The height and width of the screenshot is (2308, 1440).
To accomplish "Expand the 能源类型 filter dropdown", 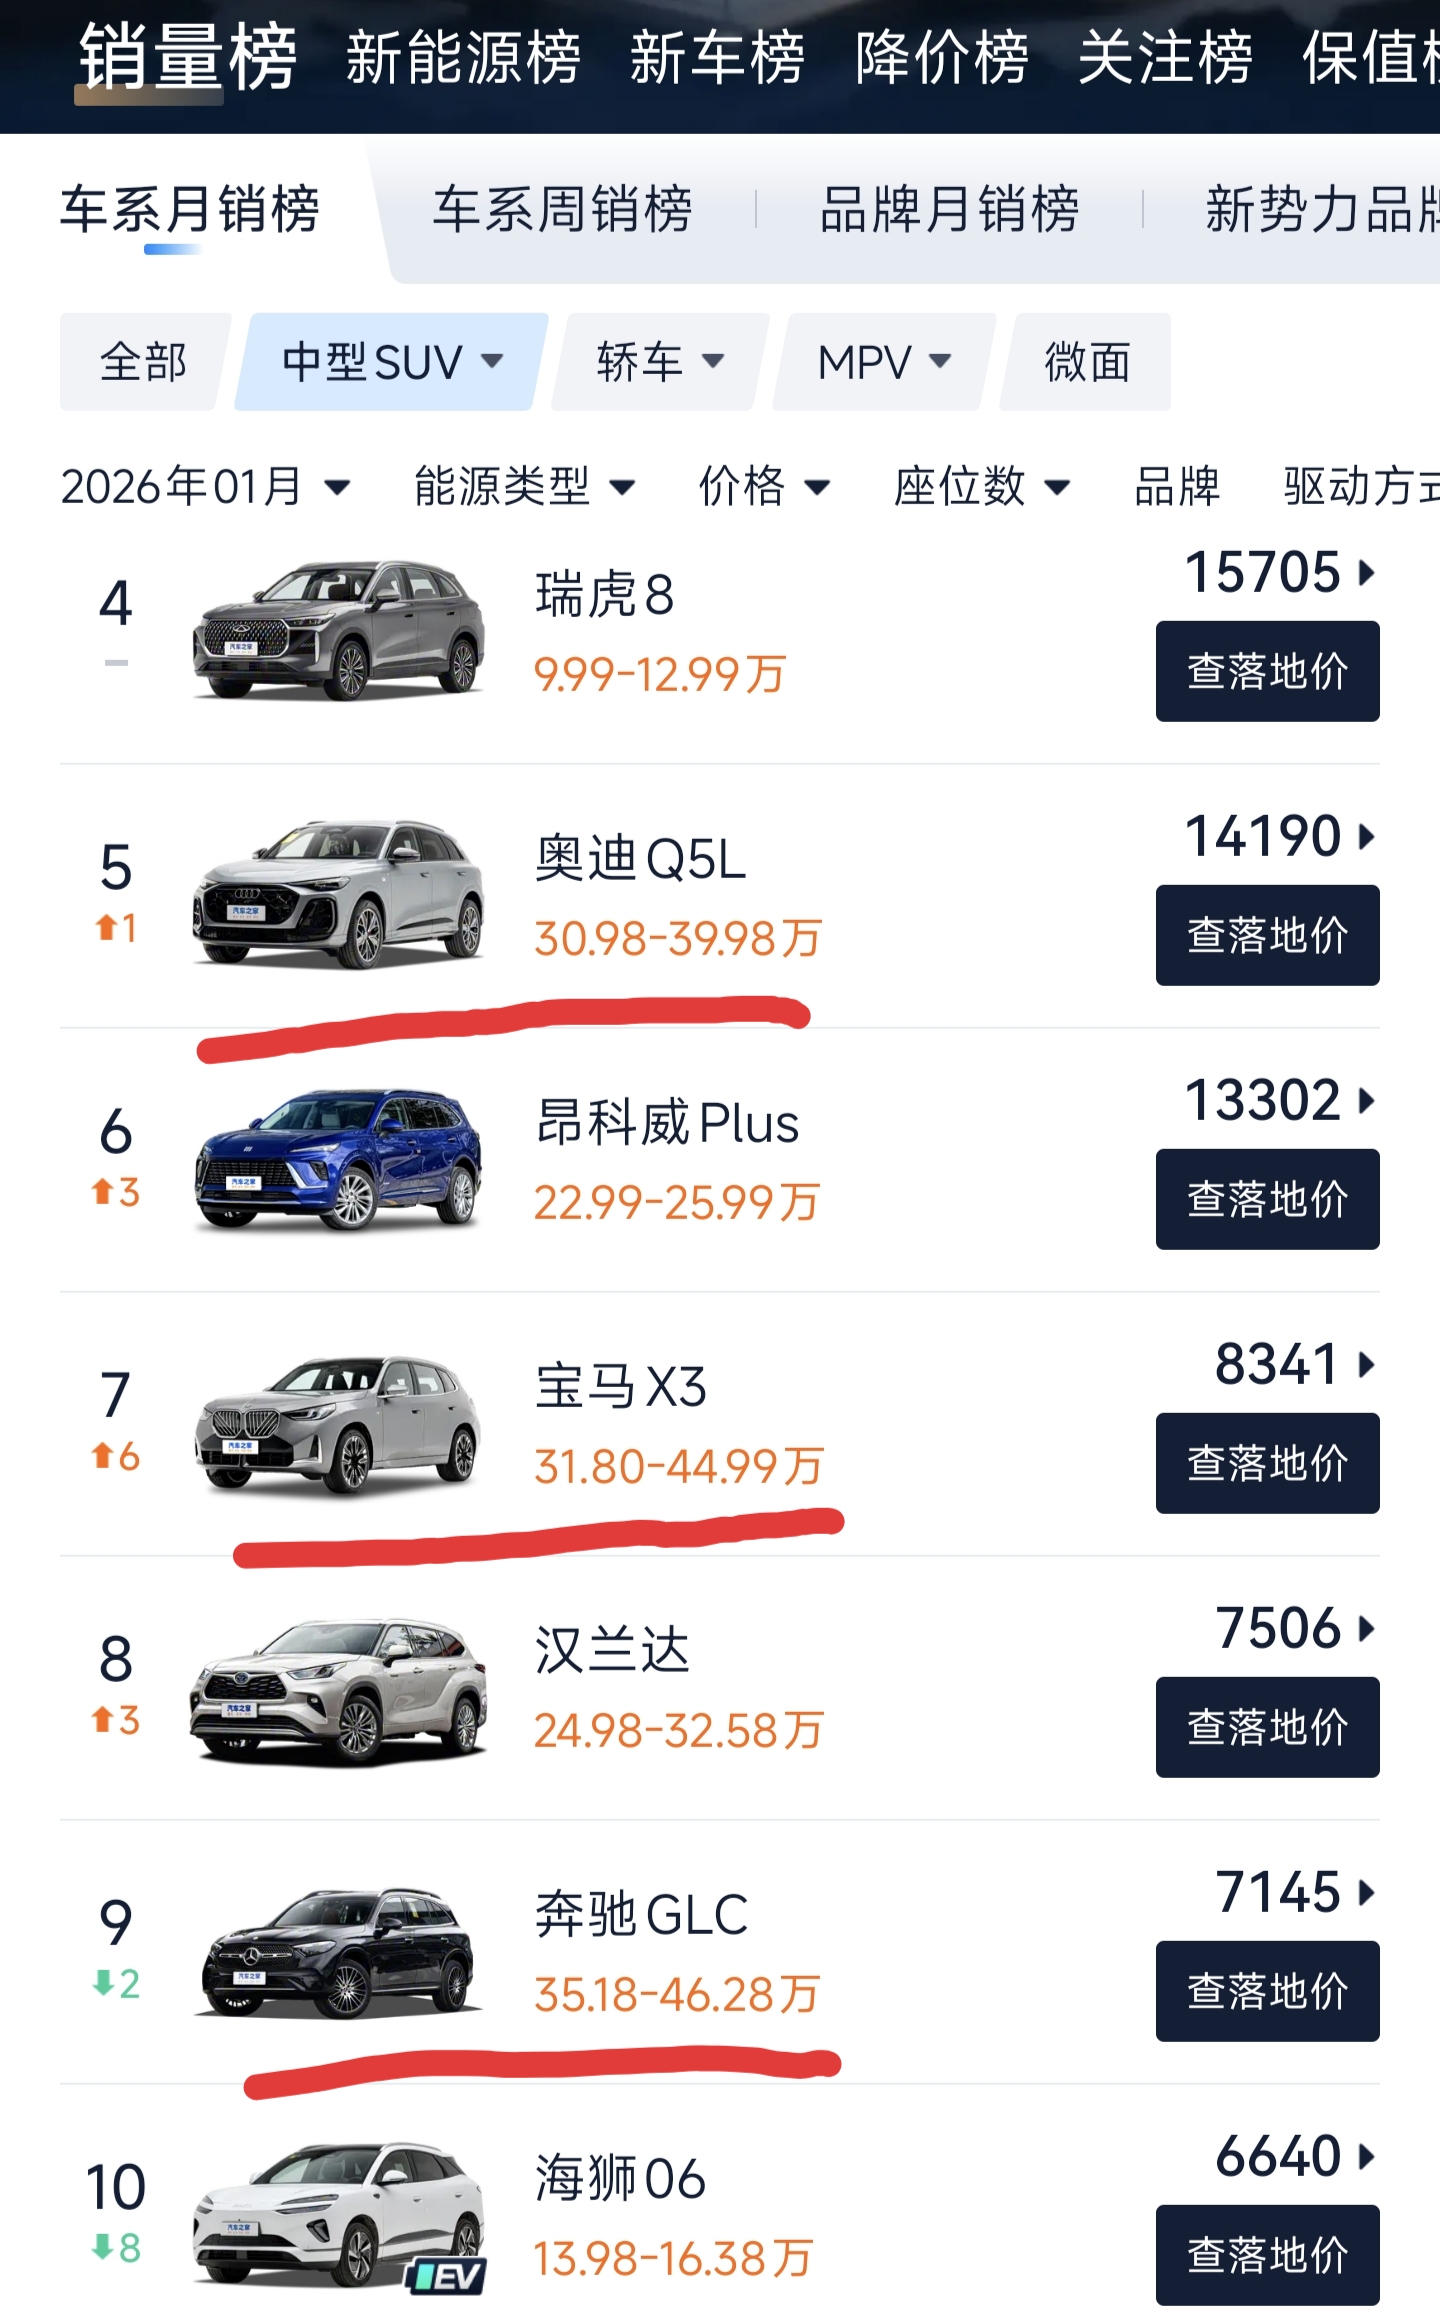I will (x=524, y=487).
